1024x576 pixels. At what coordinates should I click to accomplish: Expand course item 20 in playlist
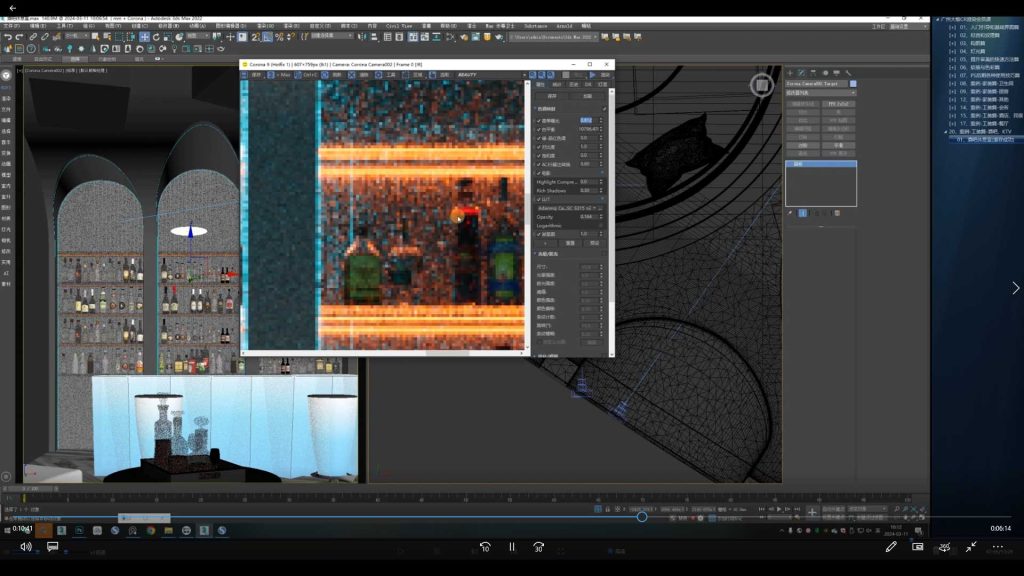click(x=946, y=132)
